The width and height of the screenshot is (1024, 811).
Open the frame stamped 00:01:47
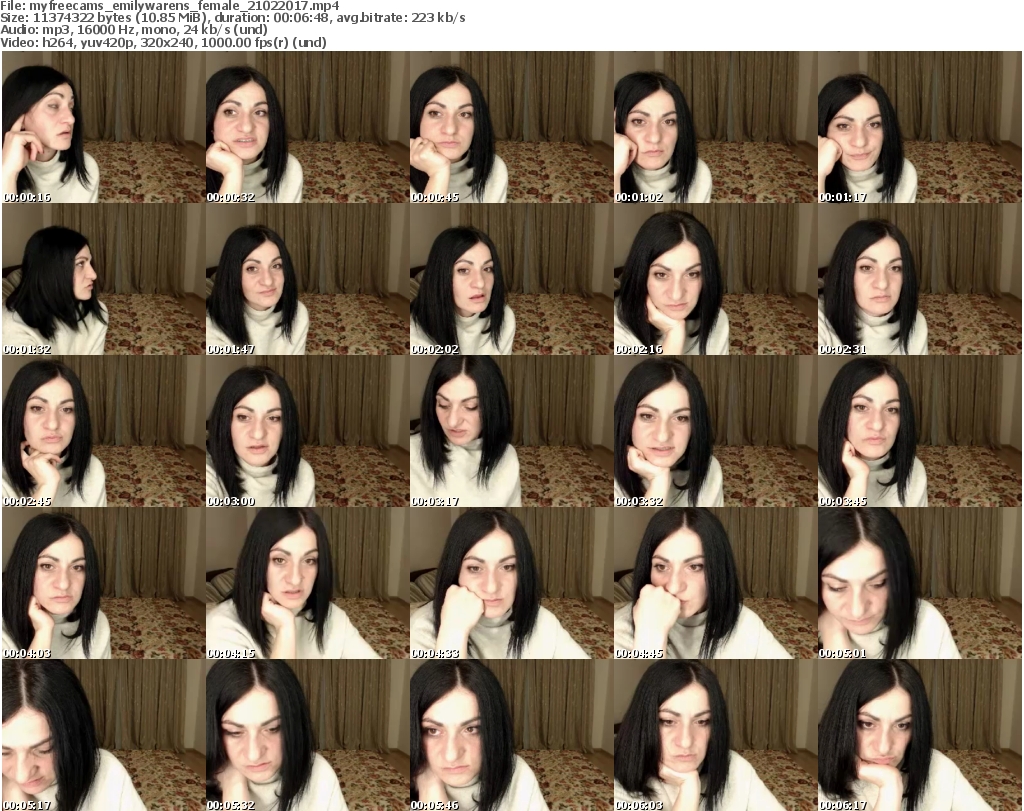(308, 279)
